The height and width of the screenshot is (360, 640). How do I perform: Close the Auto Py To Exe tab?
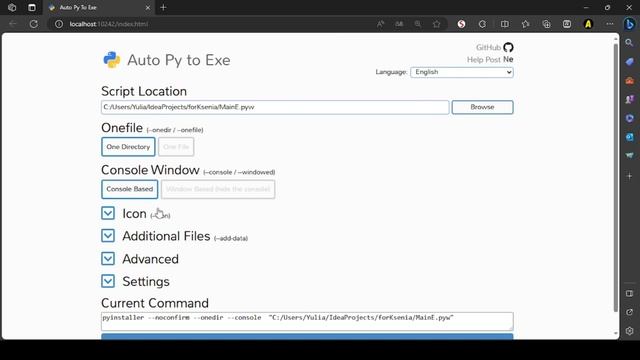tap(148, 8)
